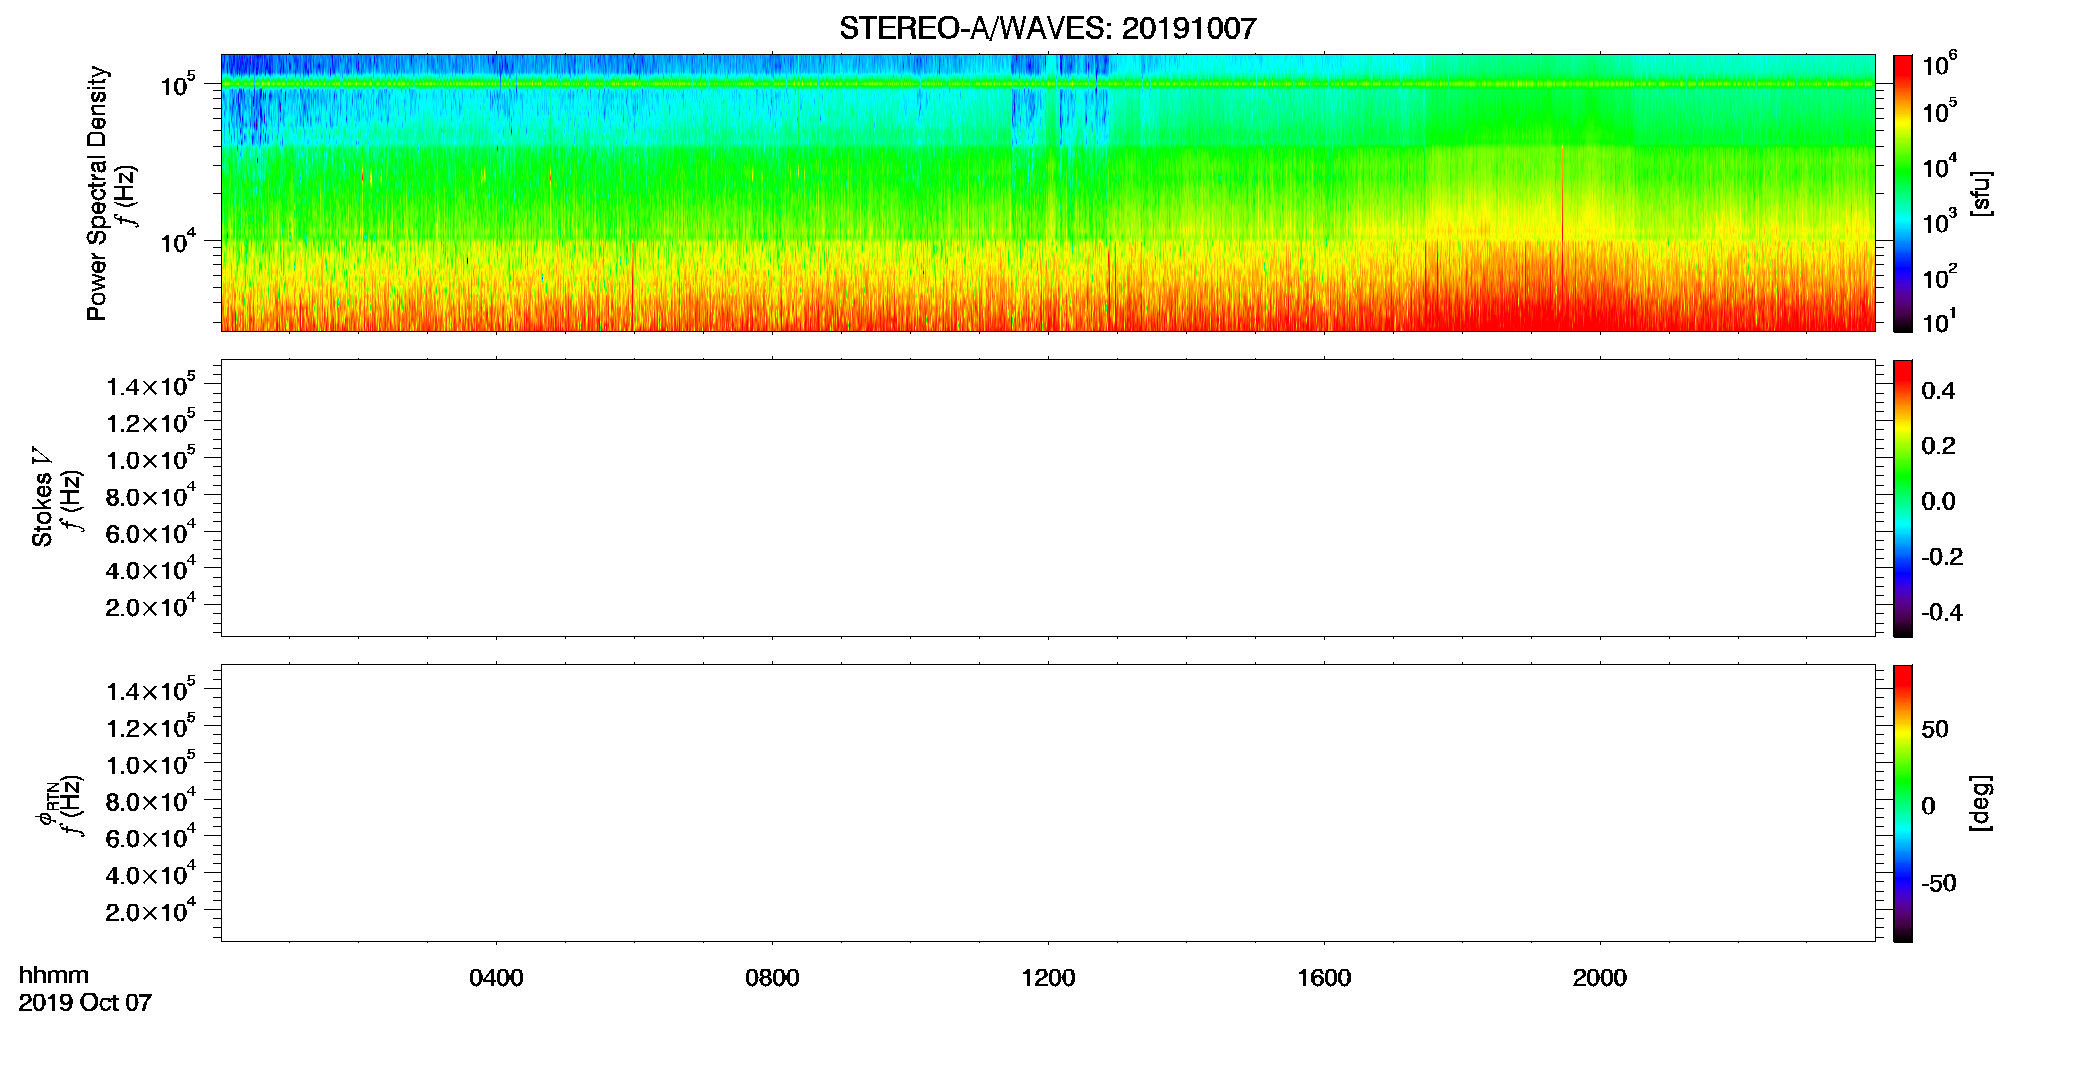Viewport: 2096px width, 1080px height.
Task: Click the STEREO-A/WAVES: 20191007 plot title
Action: [1047, 28]
